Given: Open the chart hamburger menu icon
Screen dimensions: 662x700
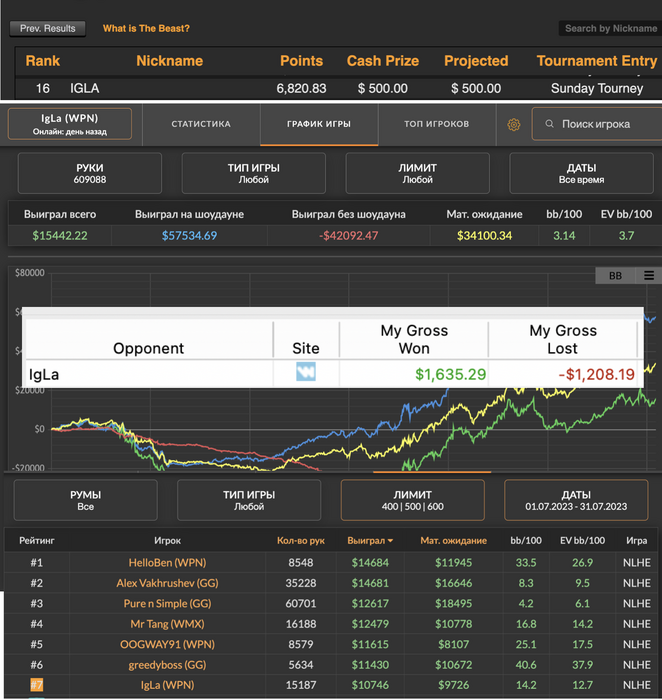Looking at the screenshot, I should [649, 275].
